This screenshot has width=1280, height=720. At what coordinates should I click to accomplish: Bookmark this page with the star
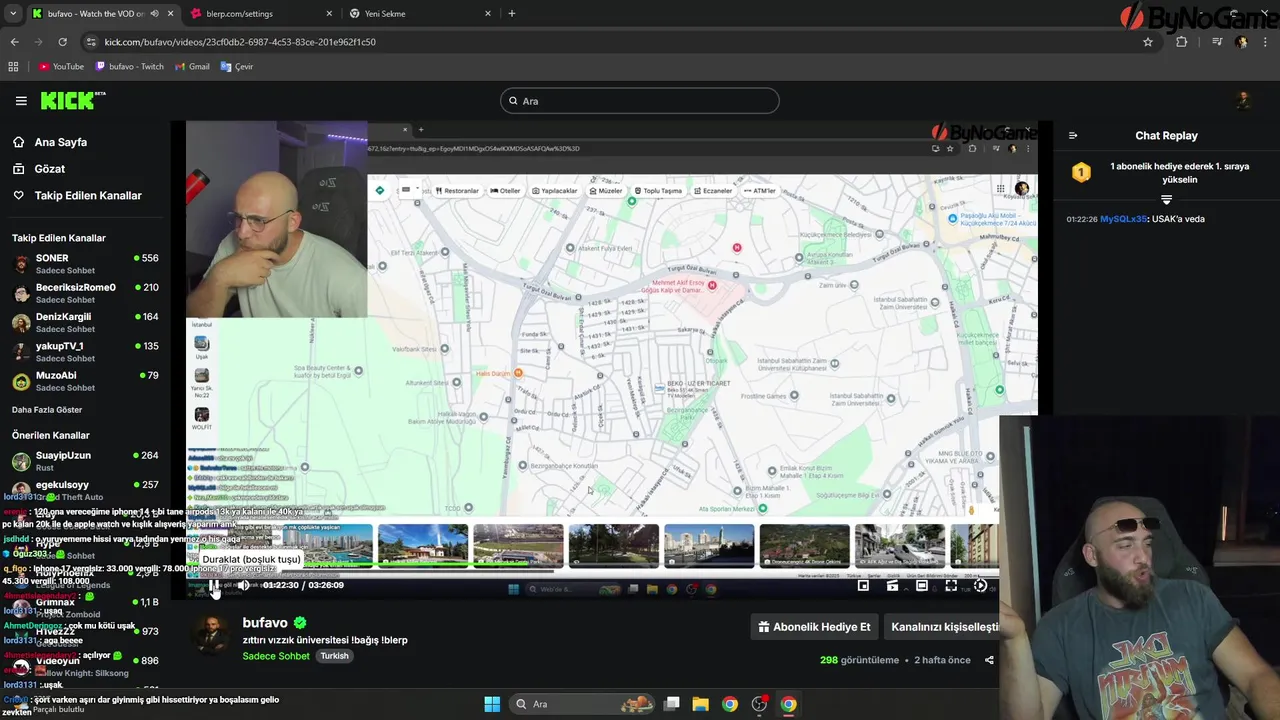[x=1148, y=42]
